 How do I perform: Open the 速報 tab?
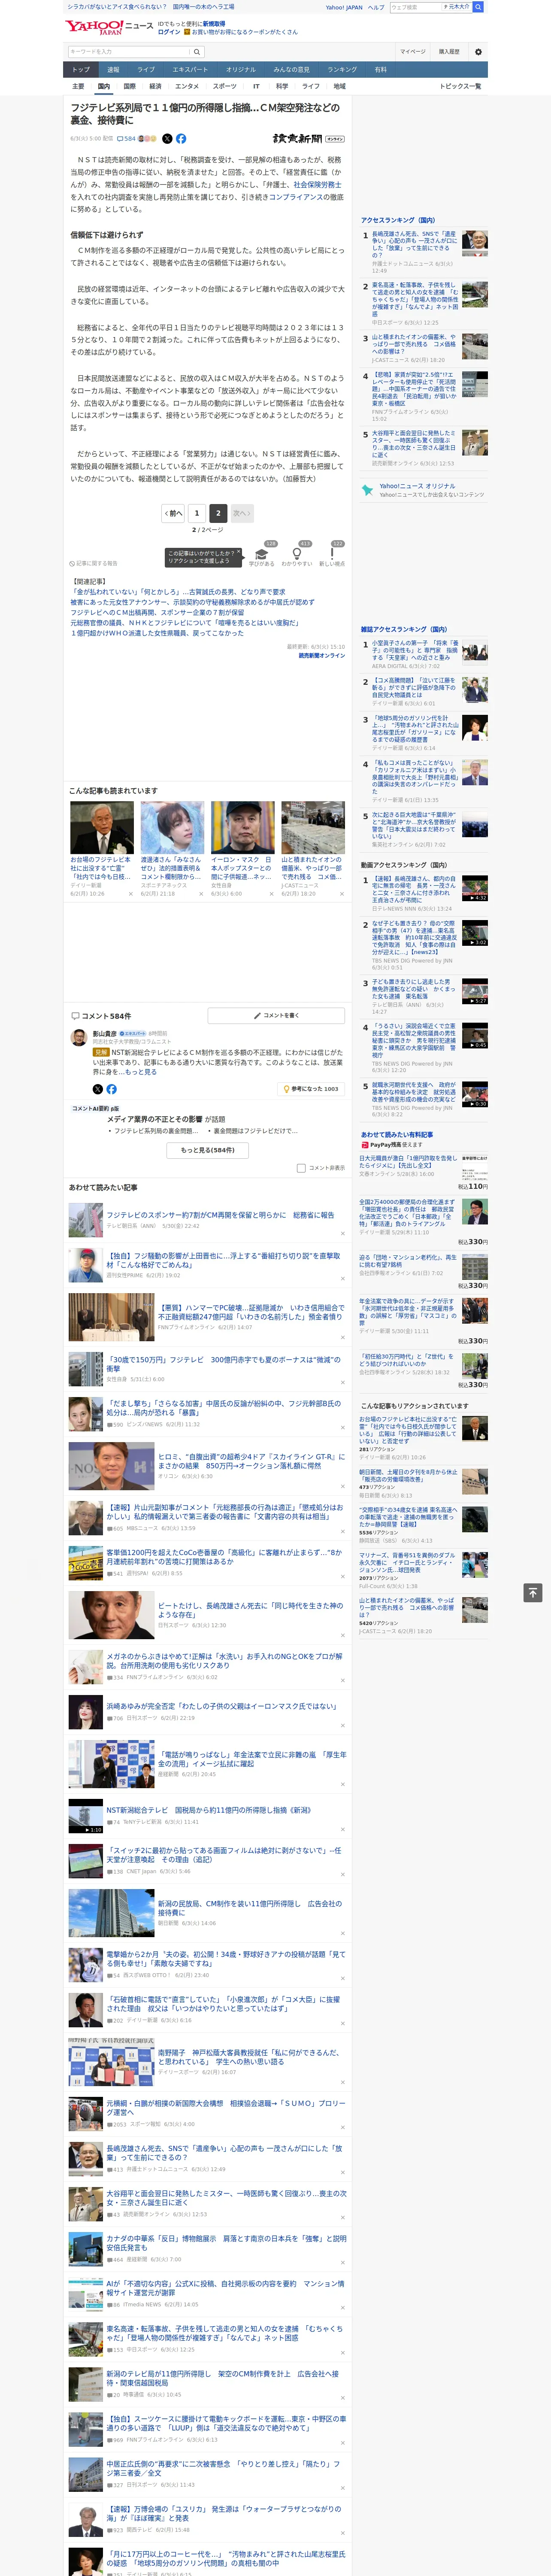click(113, 70)
